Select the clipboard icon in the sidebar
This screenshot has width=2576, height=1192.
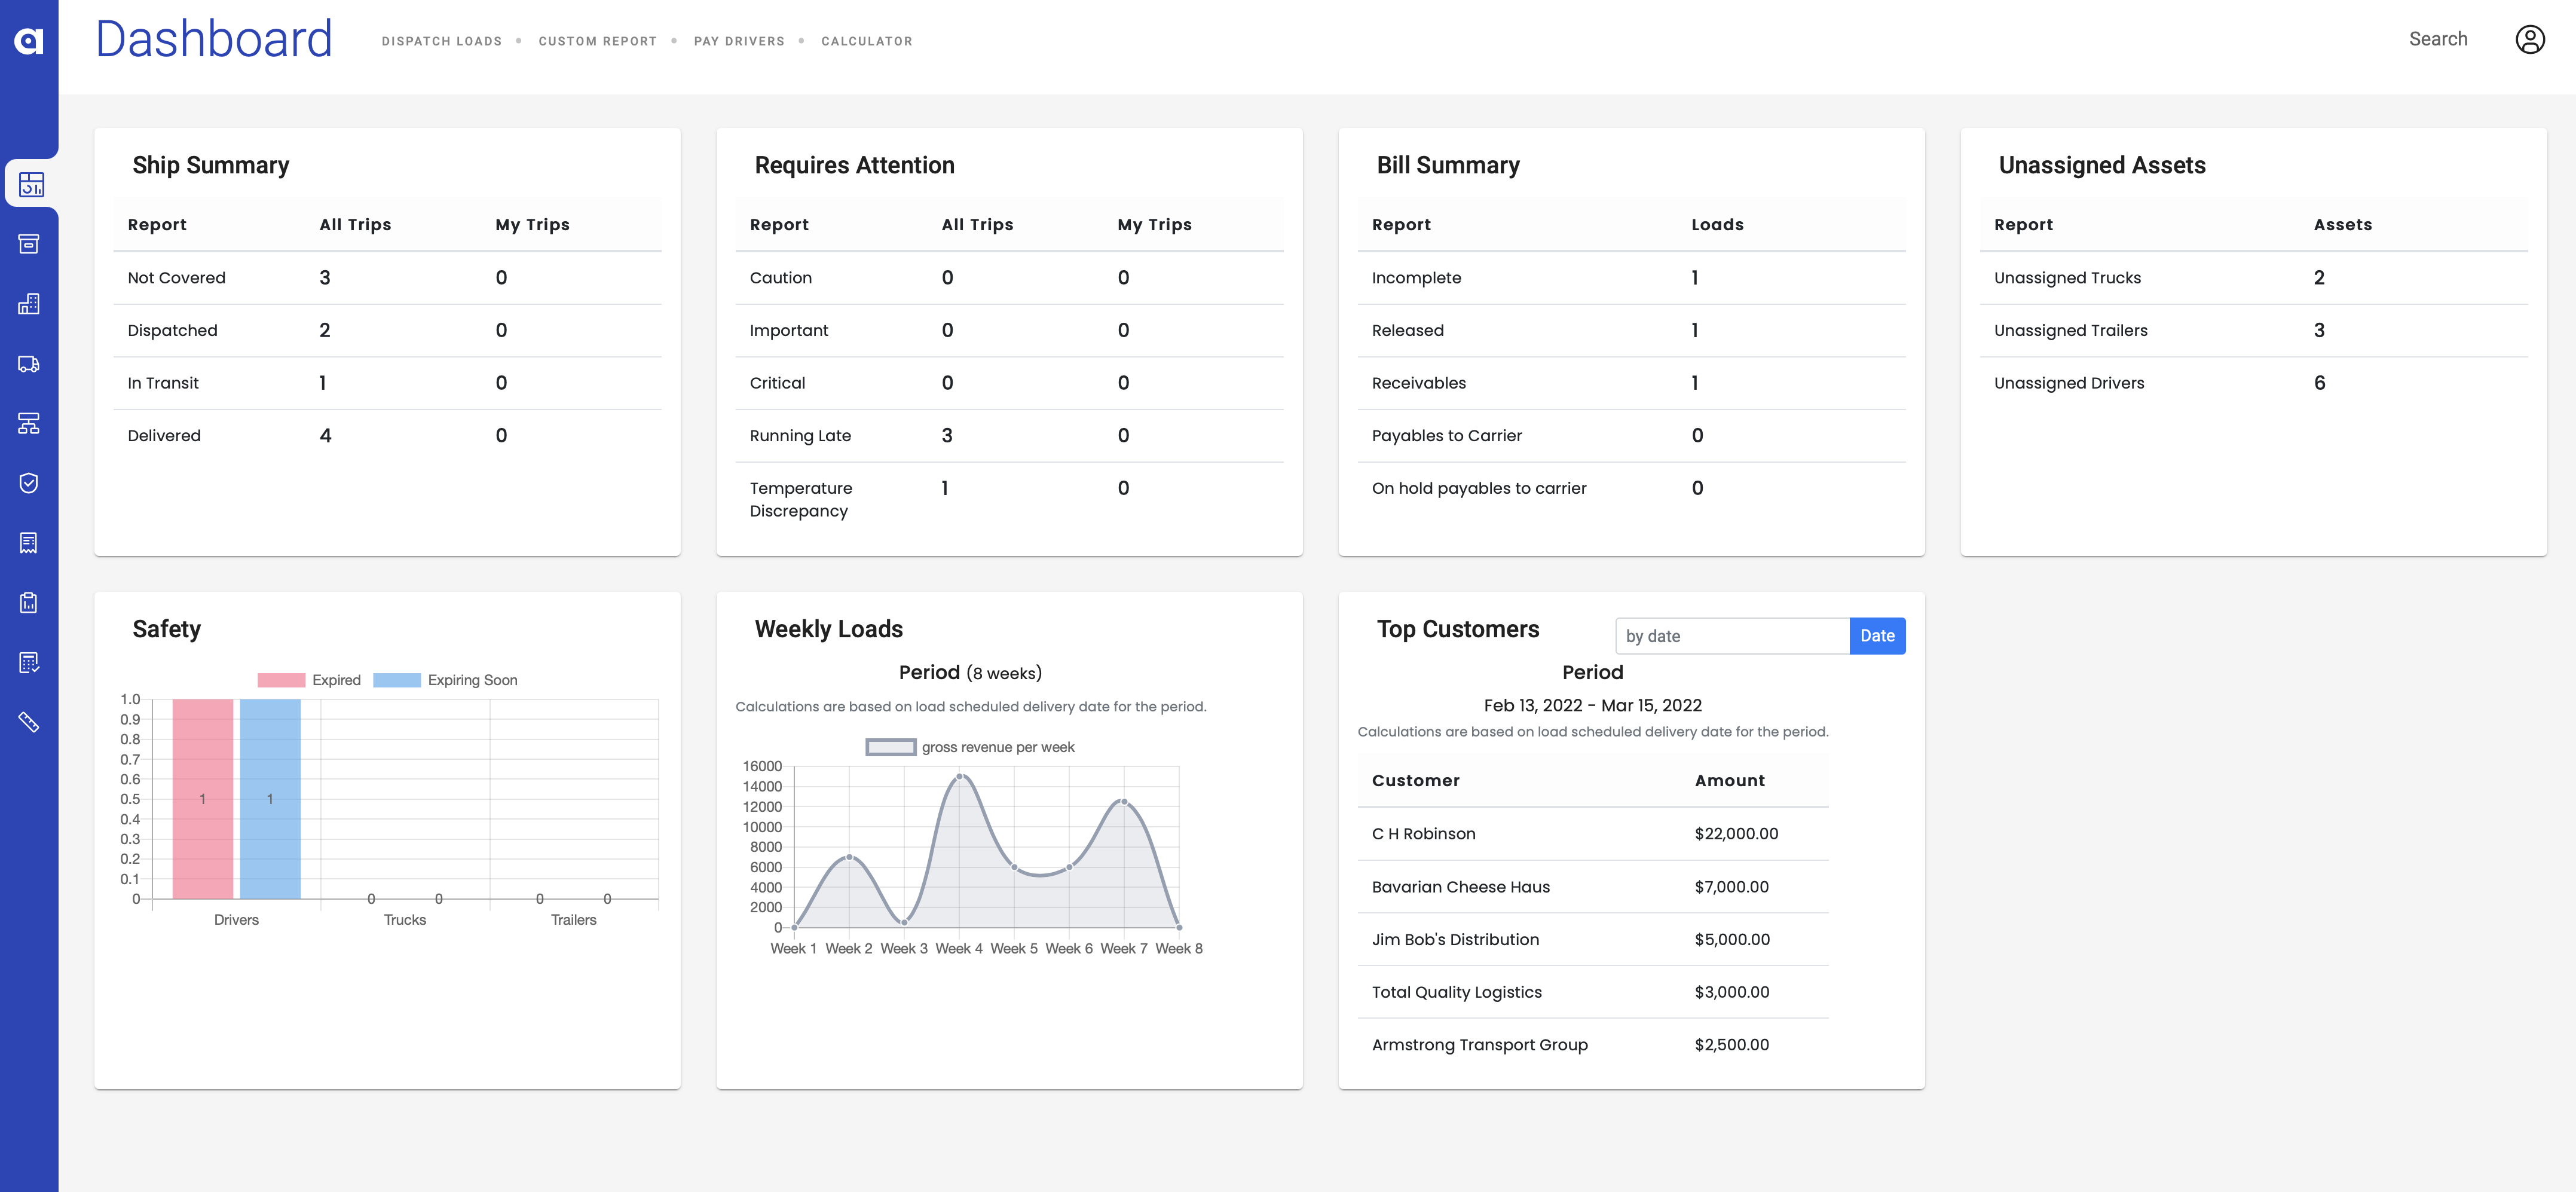click(x=30, y=601)
